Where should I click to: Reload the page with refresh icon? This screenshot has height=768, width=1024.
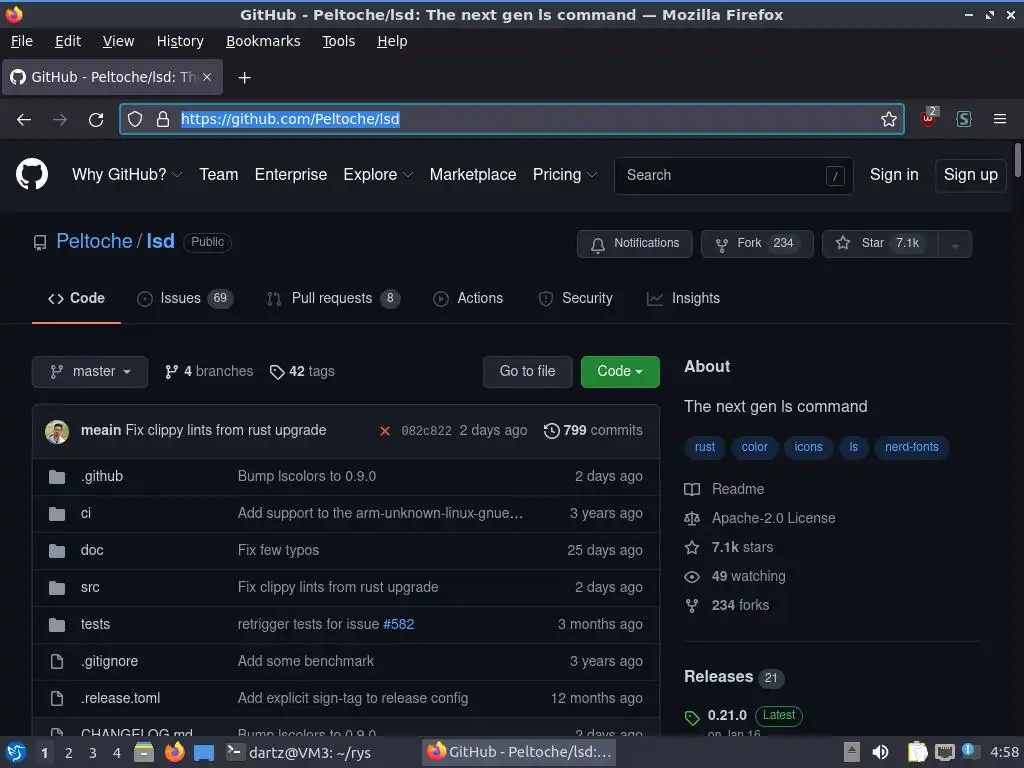pyautogui.click(x=96, y=120)
